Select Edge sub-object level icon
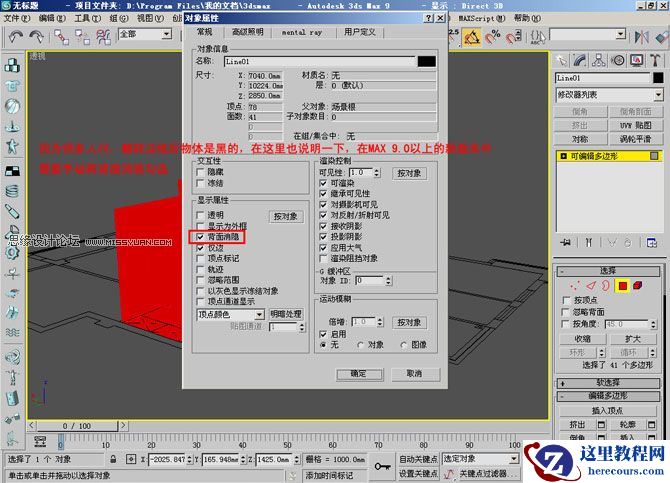 (x=591, y=286)
